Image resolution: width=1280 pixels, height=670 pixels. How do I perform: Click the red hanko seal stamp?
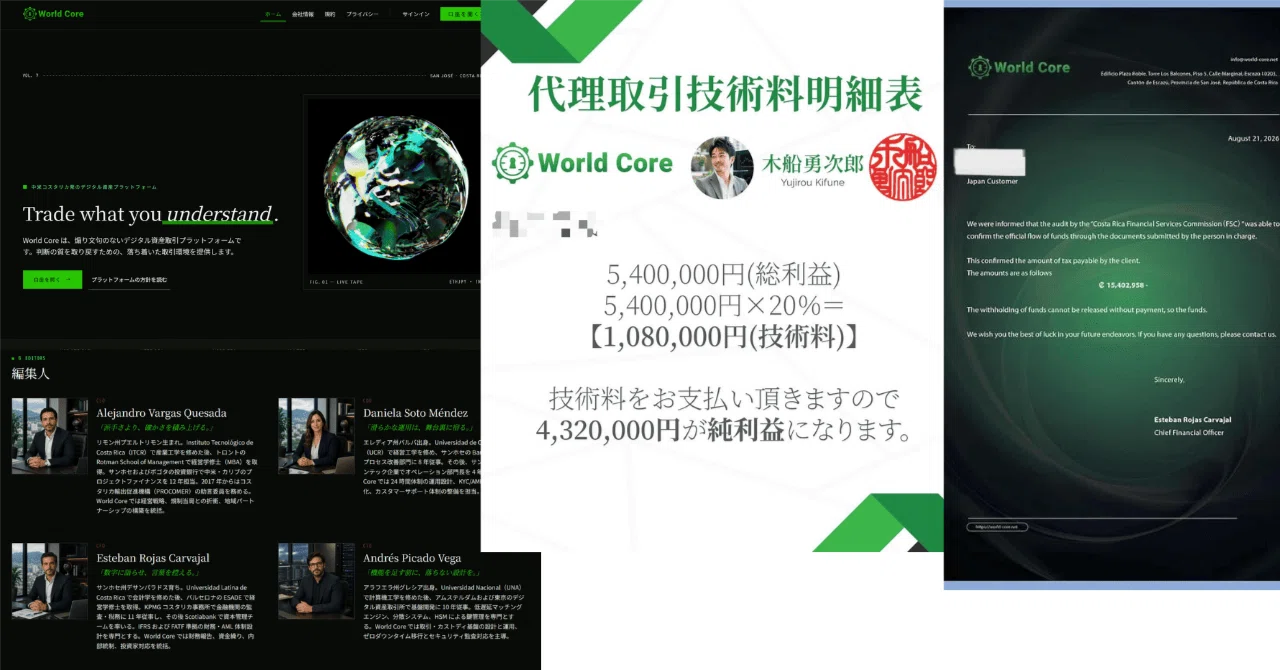901,166
